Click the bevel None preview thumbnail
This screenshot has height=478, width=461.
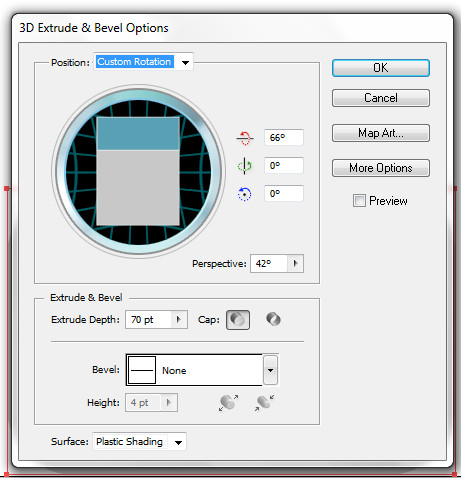pyautogui.click(x=142, y=370)
